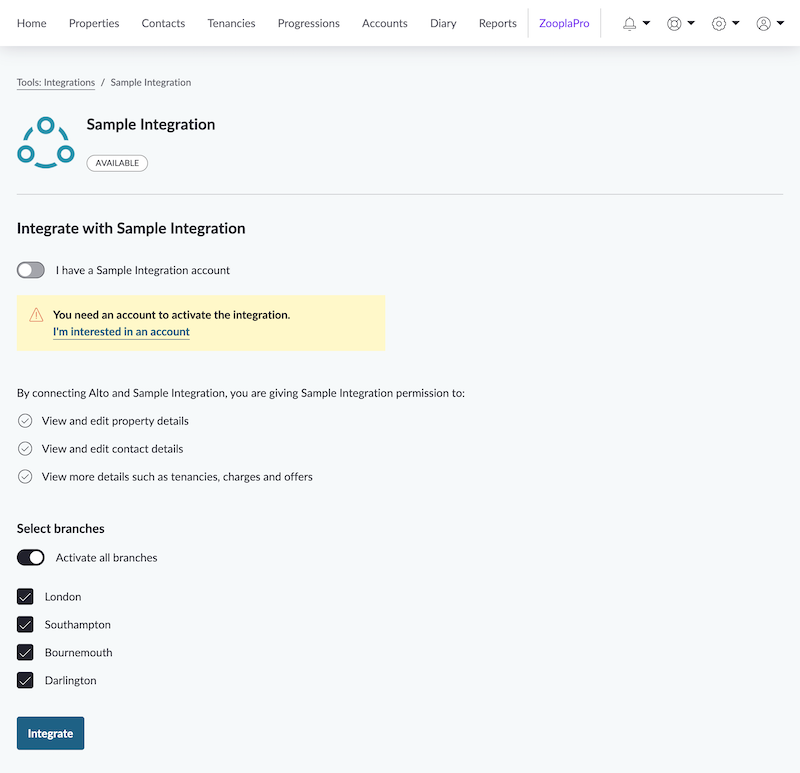Open the user profile icon
The height and width of the screenshot is (773, 800).
(x=764, y=23)
